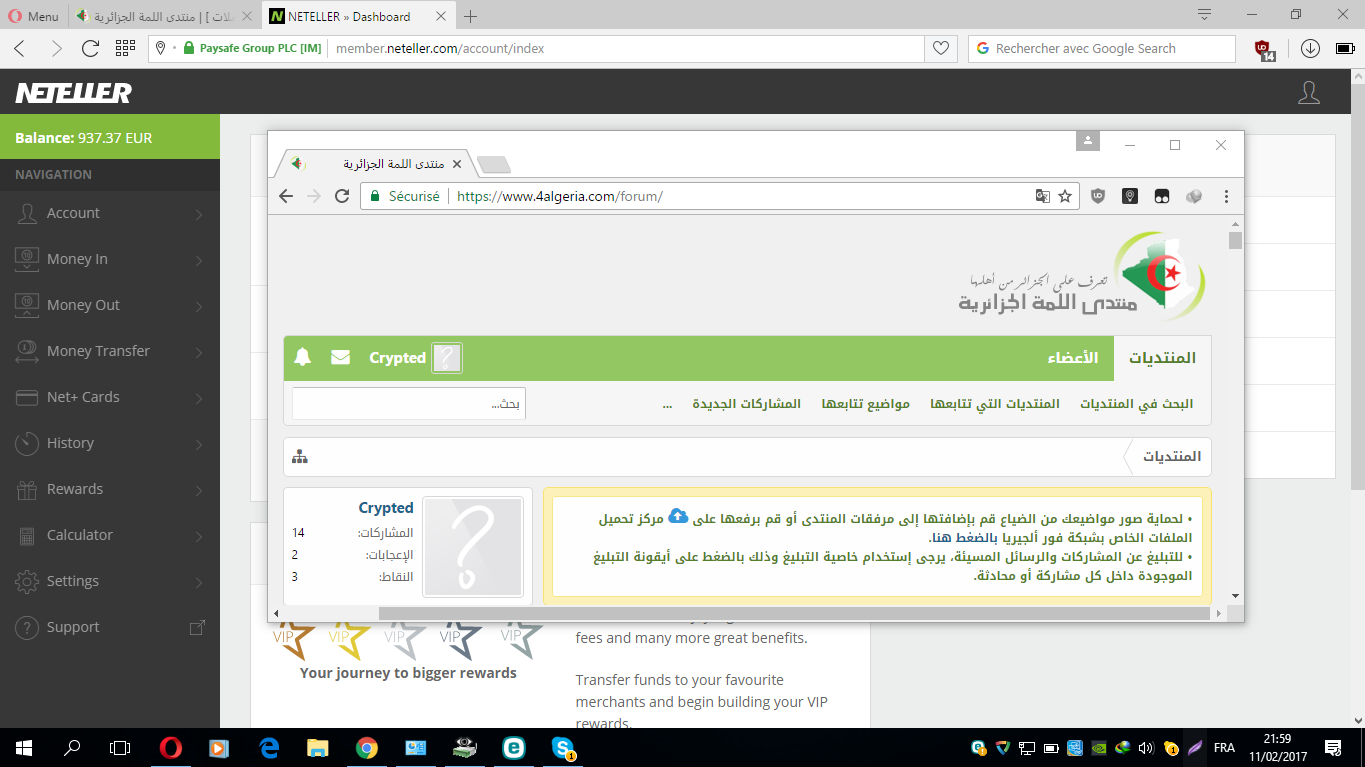
Task: Click the Support link in sidebar
Action: click(73, 627)
